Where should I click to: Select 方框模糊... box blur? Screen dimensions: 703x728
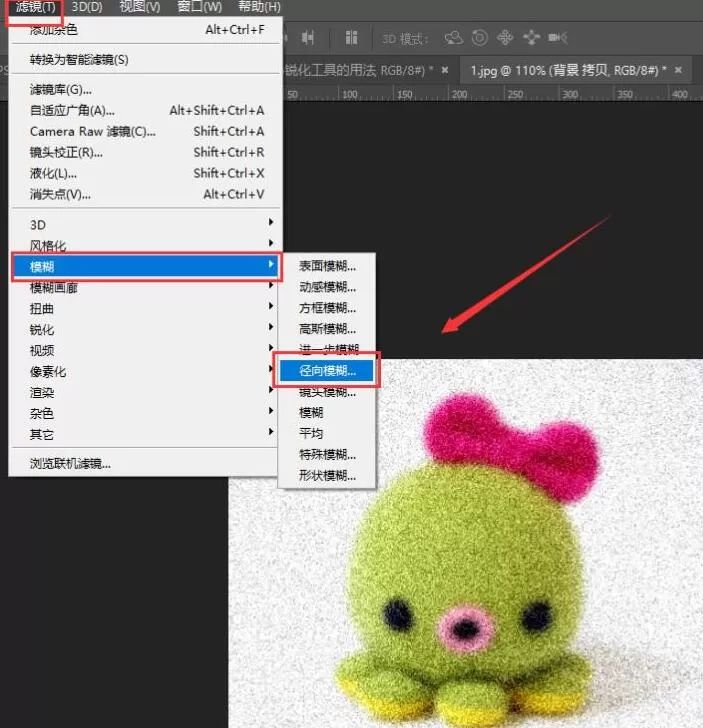[327, 308]
